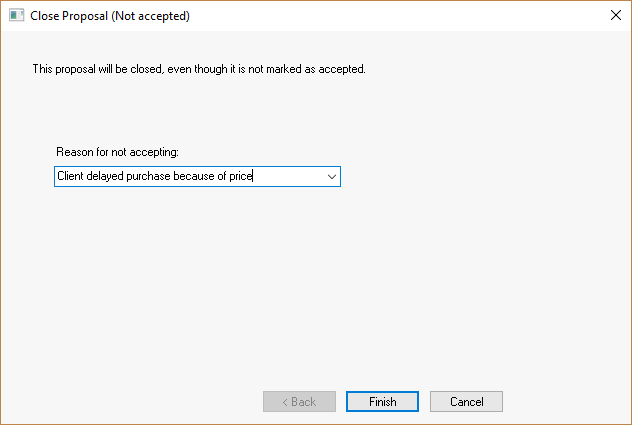
Task: Dismiss the Close Proposal window
Action: pyautogui.click(x=614, y=16)
